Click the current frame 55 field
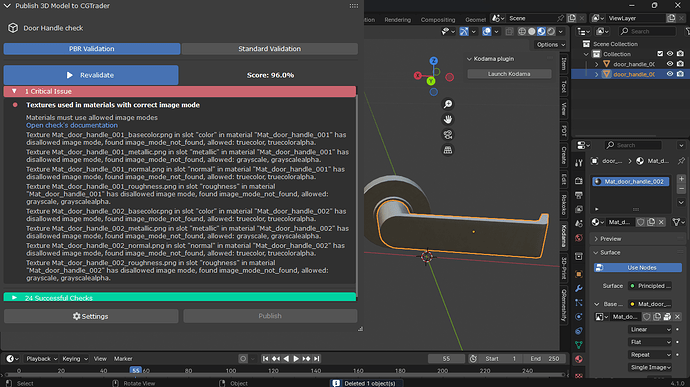The width and height of the screenshot is (690, 387). 446,359
